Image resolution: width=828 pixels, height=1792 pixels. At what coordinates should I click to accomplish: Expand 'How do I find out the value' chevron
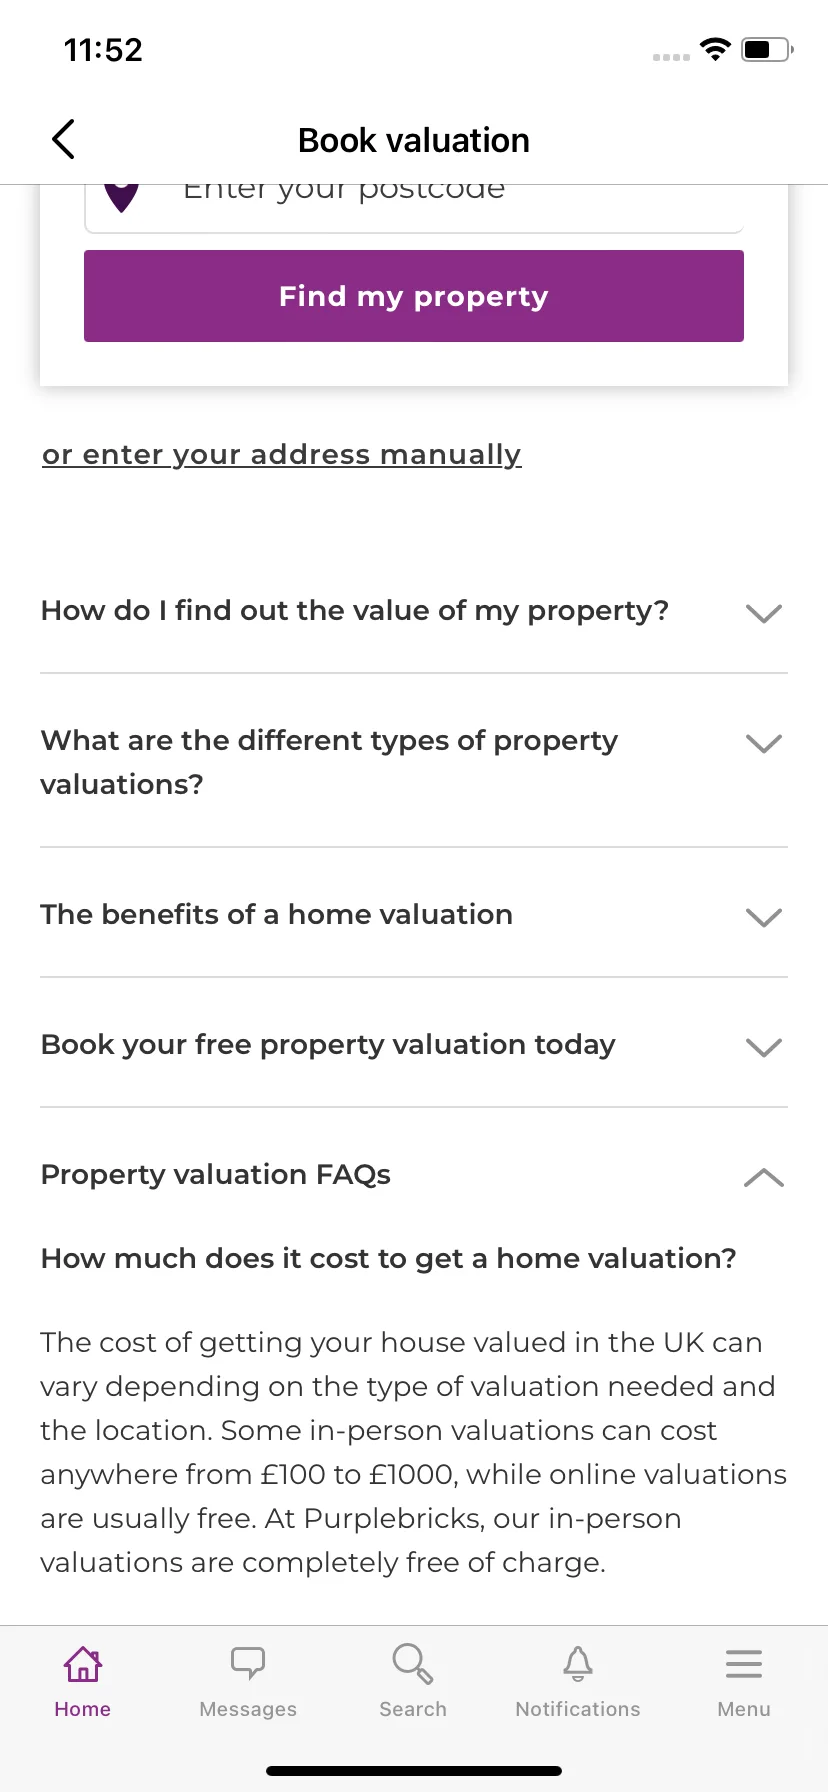764,613
